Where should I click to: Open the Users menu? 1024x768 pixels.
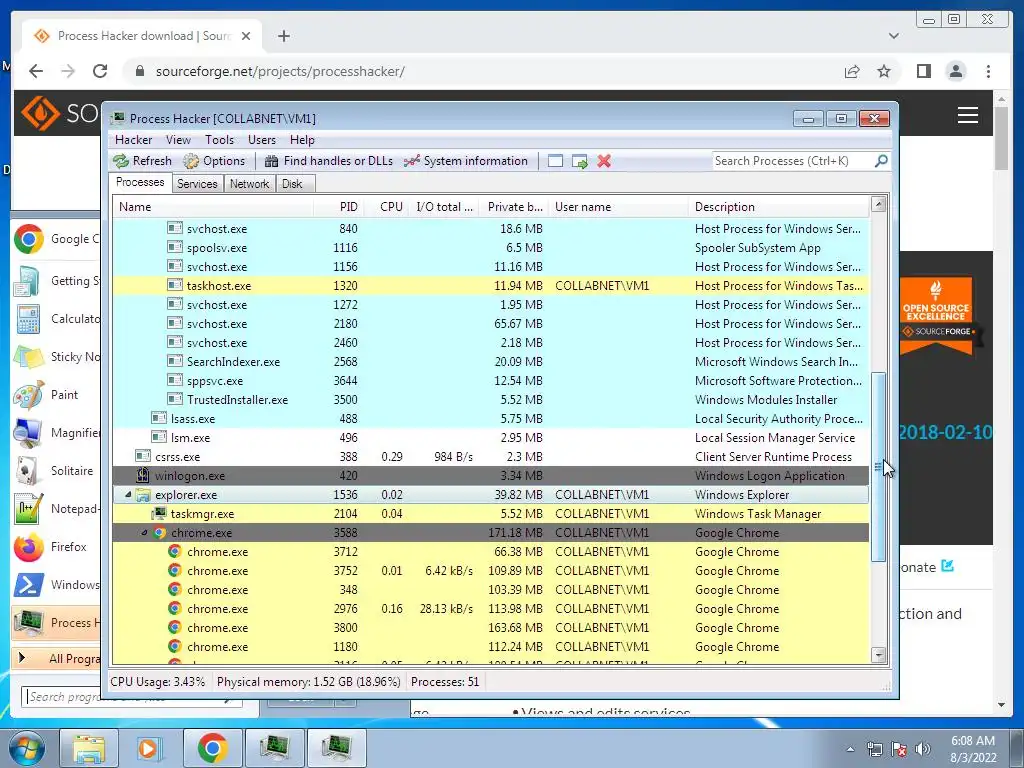pos(262,140)
